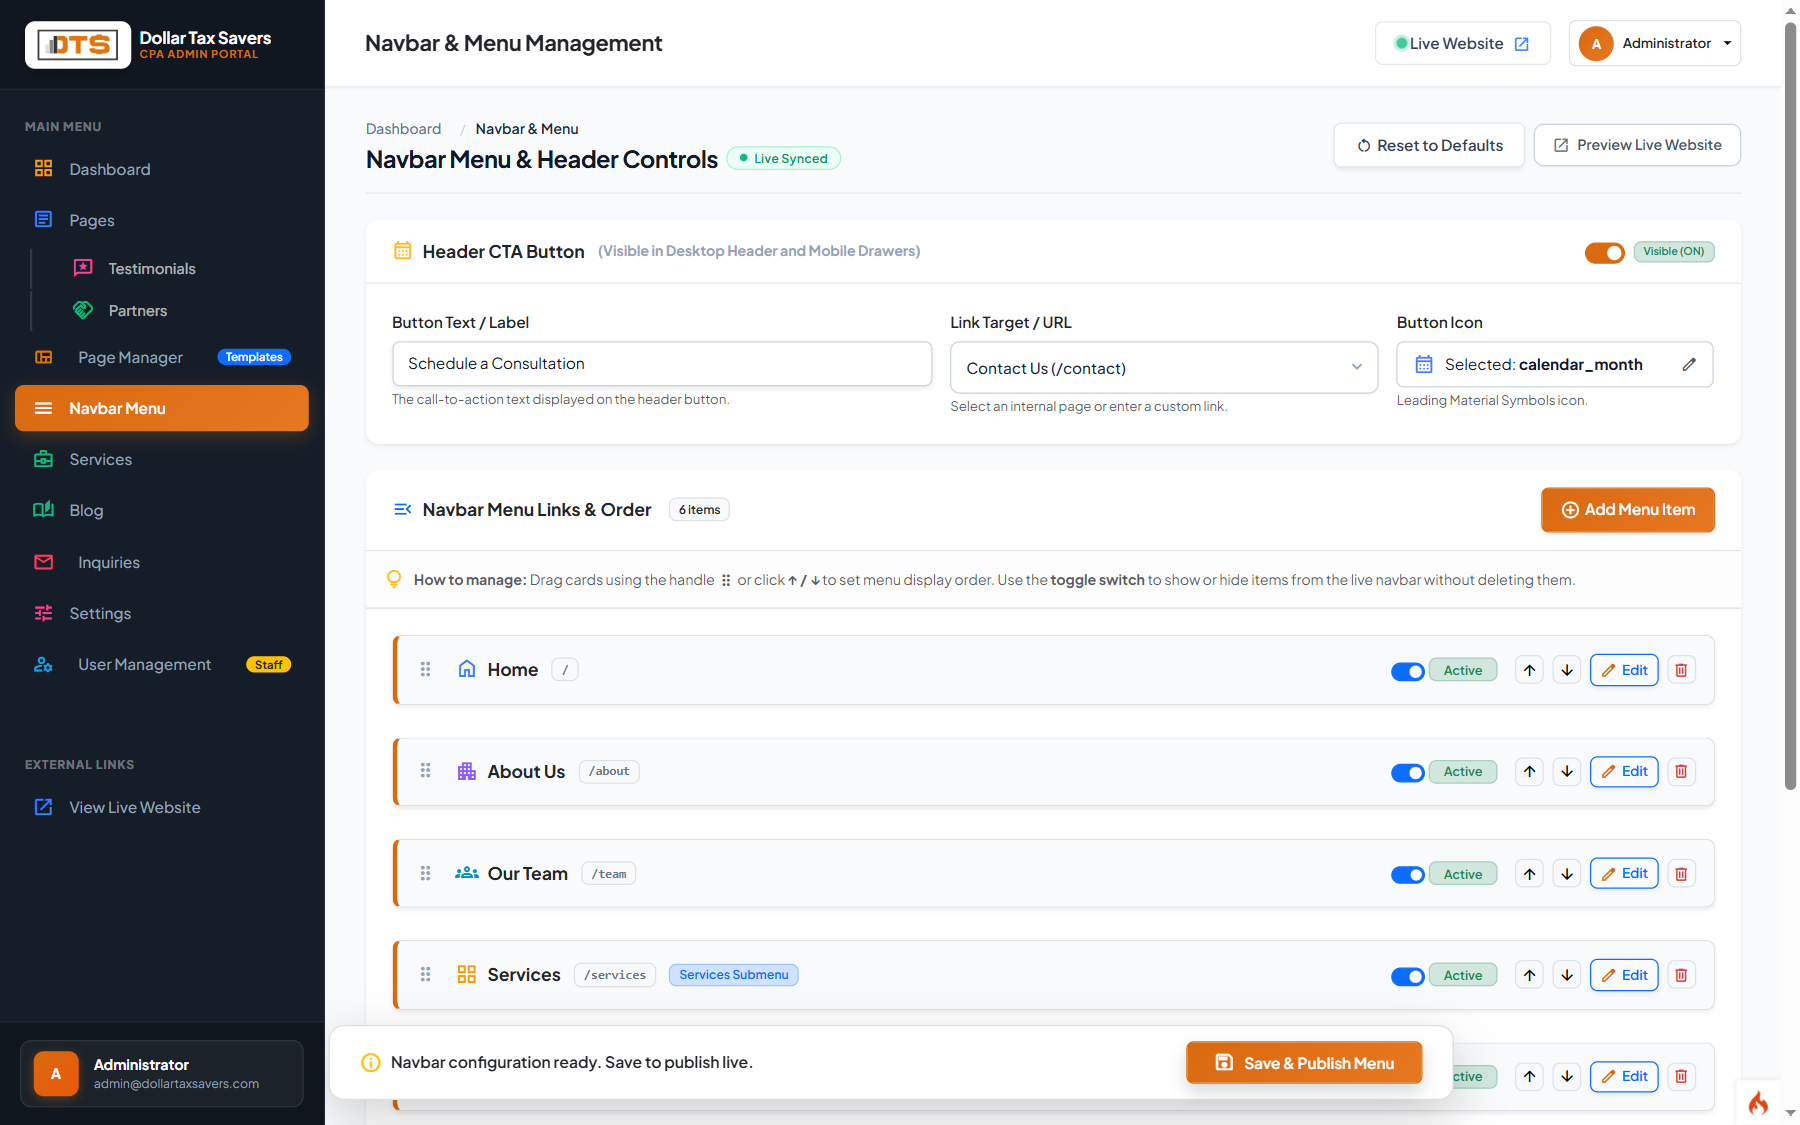Image resolution: width=1800 pixels, height=1125 pixels.
Task: Click the page vertical scrollbar
Action: (1790, 405)
